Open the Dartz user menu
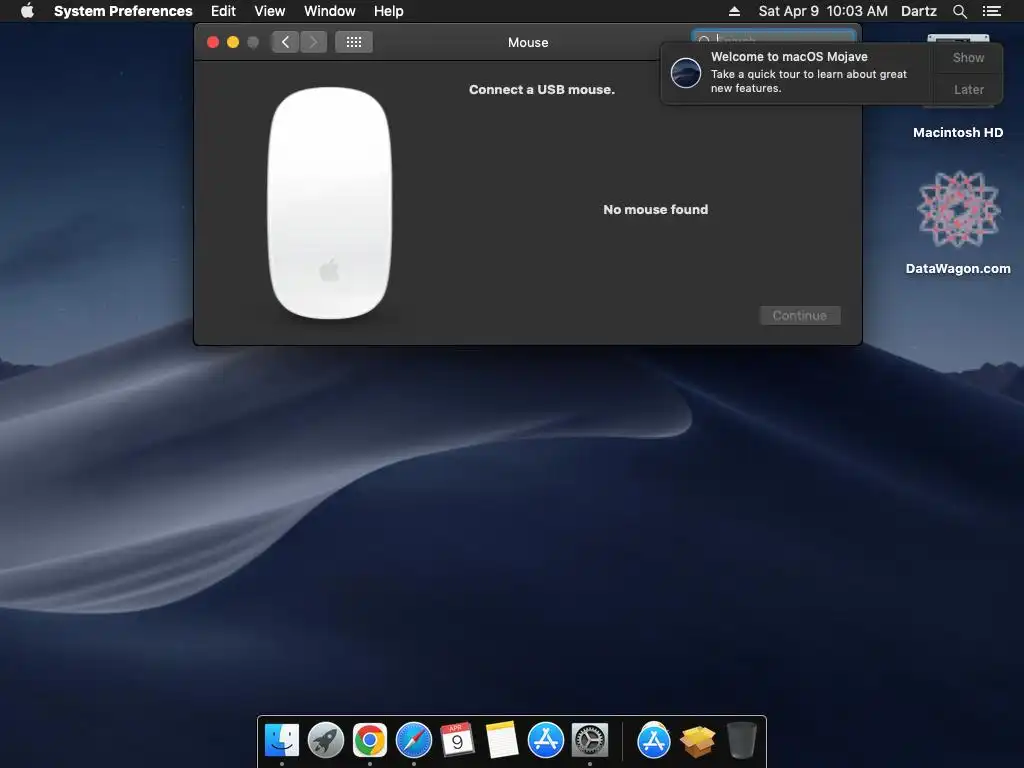1024x768 pixels. (919, 11)
